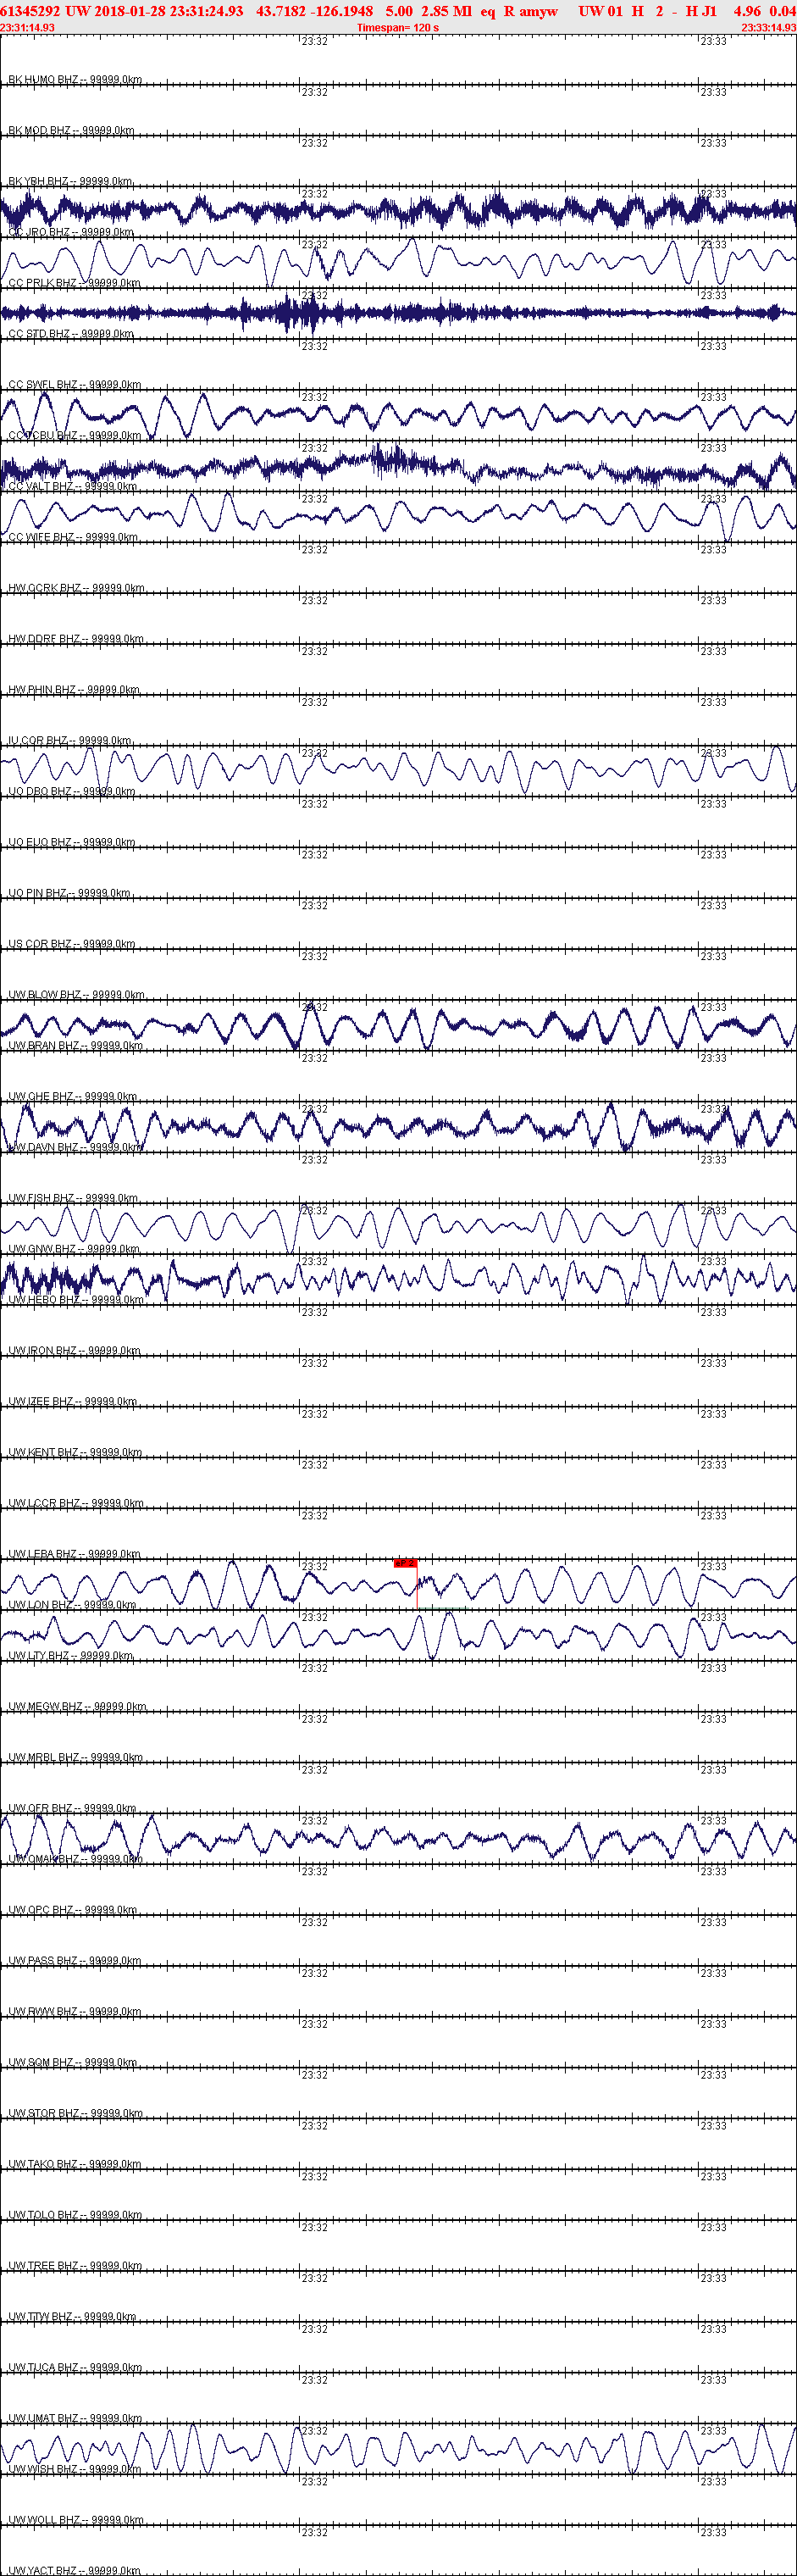The image size is (797, 2576).
Task: Select the UW TUCA BHZ station label
Action: point(75,2367)
